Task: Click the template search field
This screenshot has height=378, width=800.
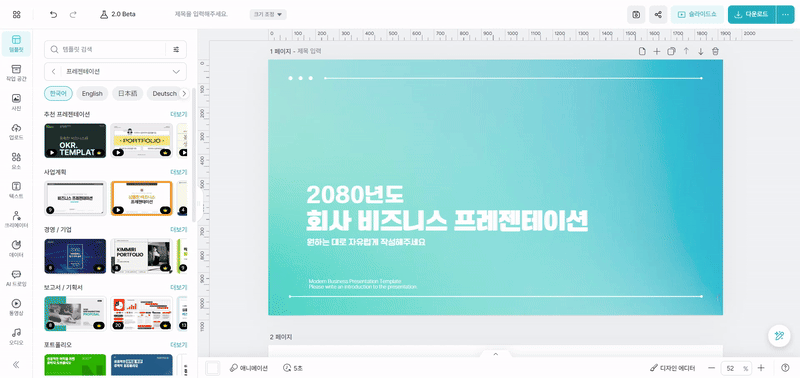Action: (106, 49)
